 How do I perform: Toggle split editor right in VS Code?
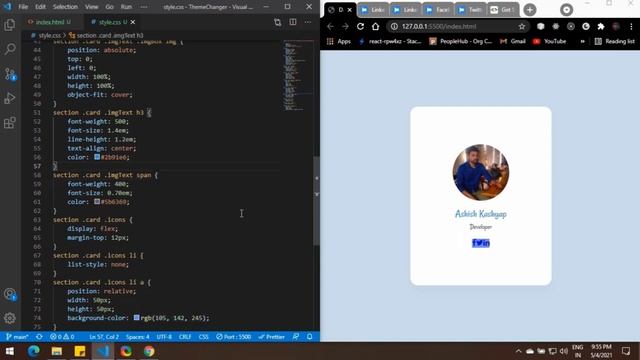point(293,22)
